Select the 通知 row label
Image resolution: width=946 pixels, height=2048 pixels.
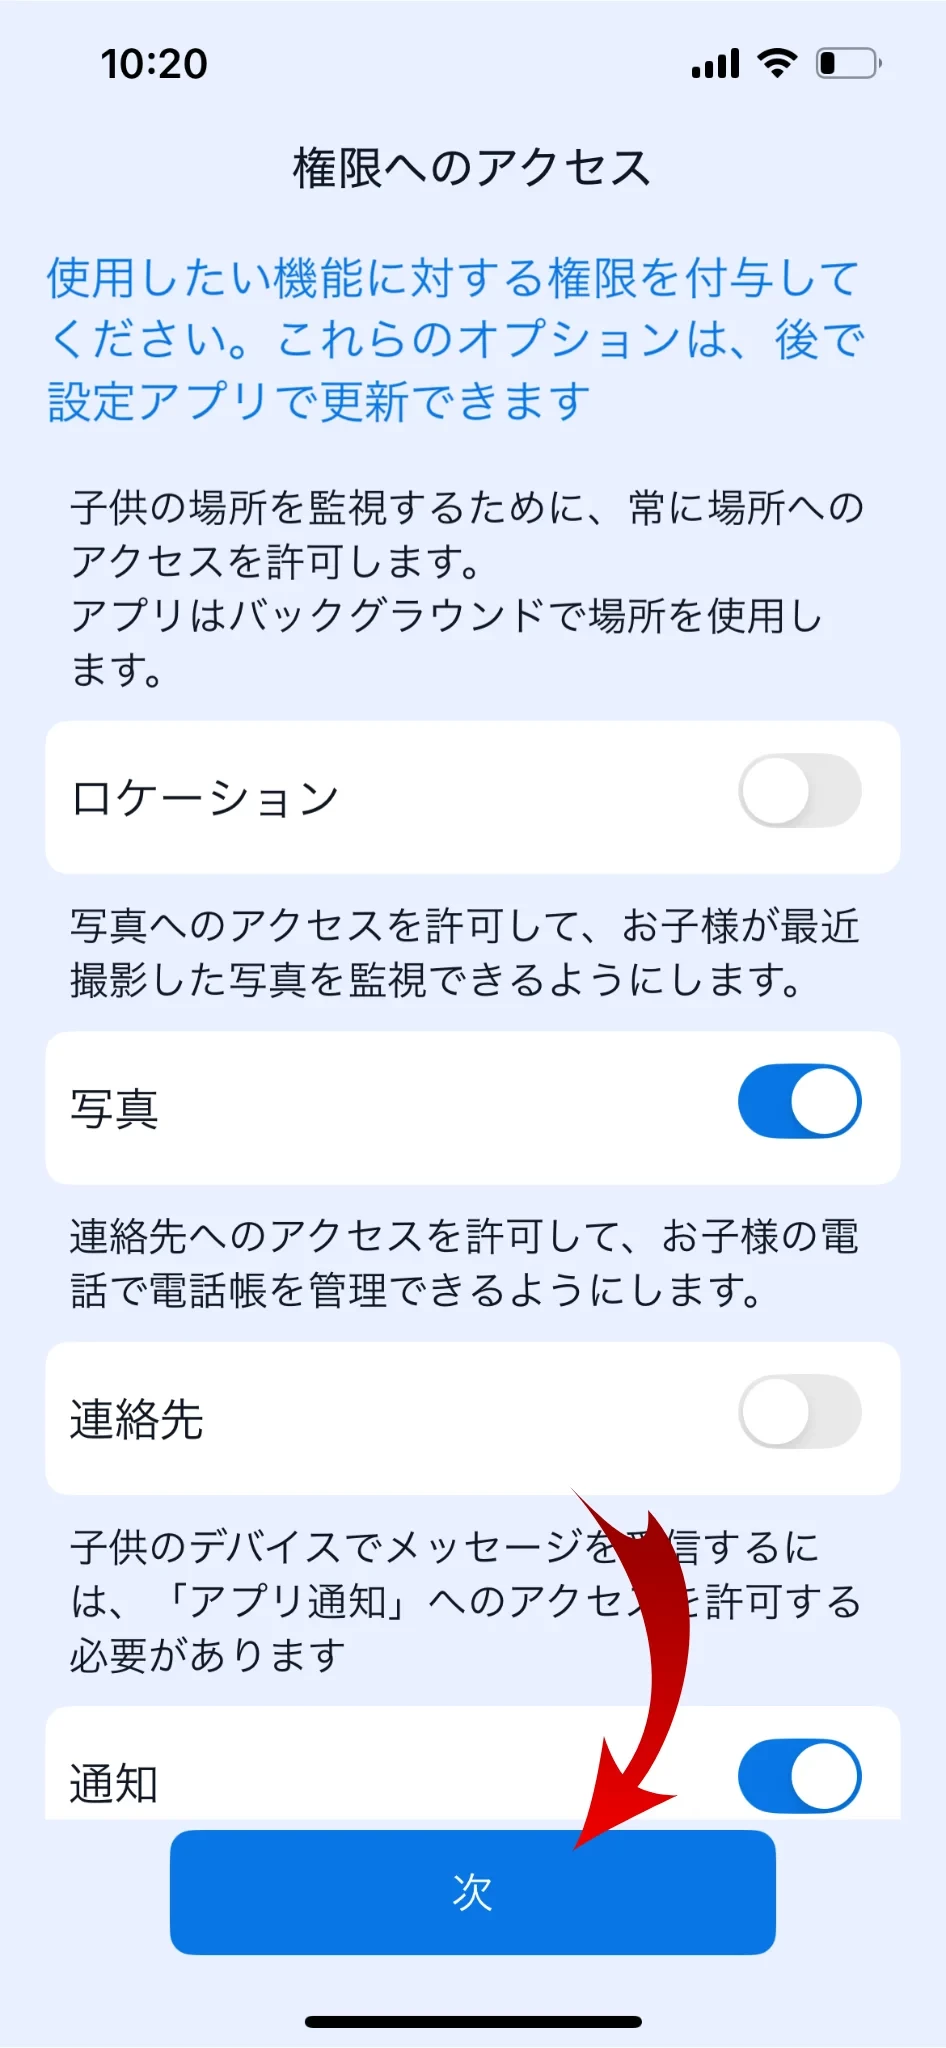[x=114, y=1784]
